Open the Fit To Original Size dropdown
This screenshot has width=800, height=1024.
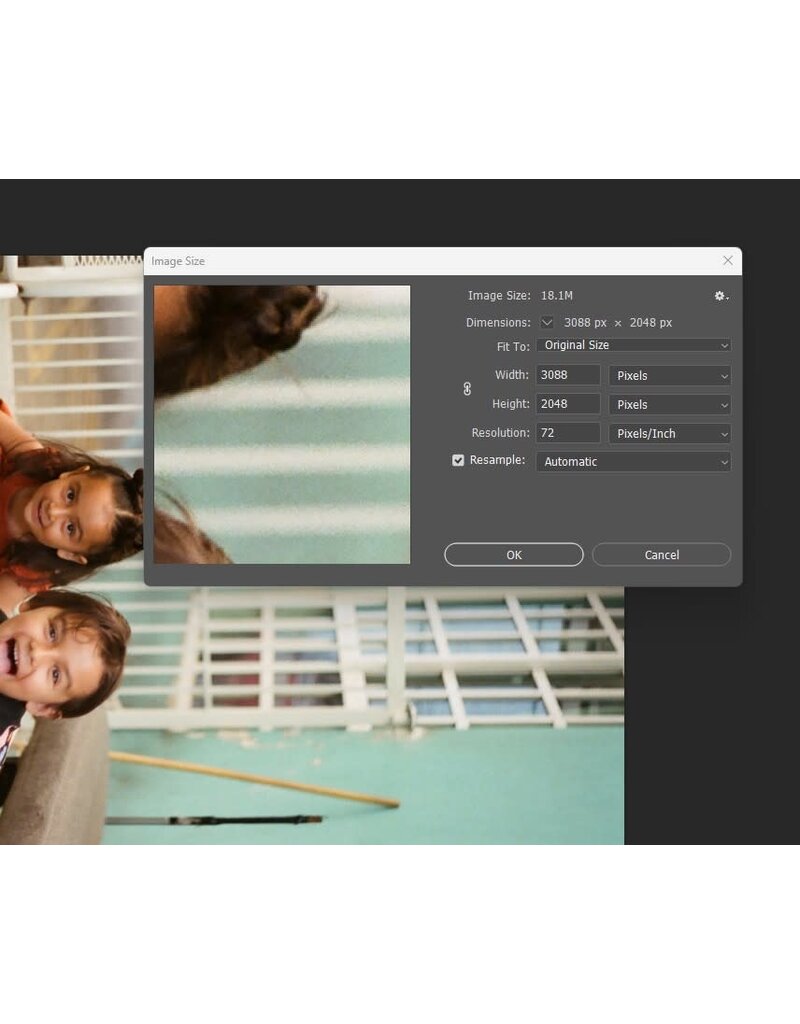633,345
